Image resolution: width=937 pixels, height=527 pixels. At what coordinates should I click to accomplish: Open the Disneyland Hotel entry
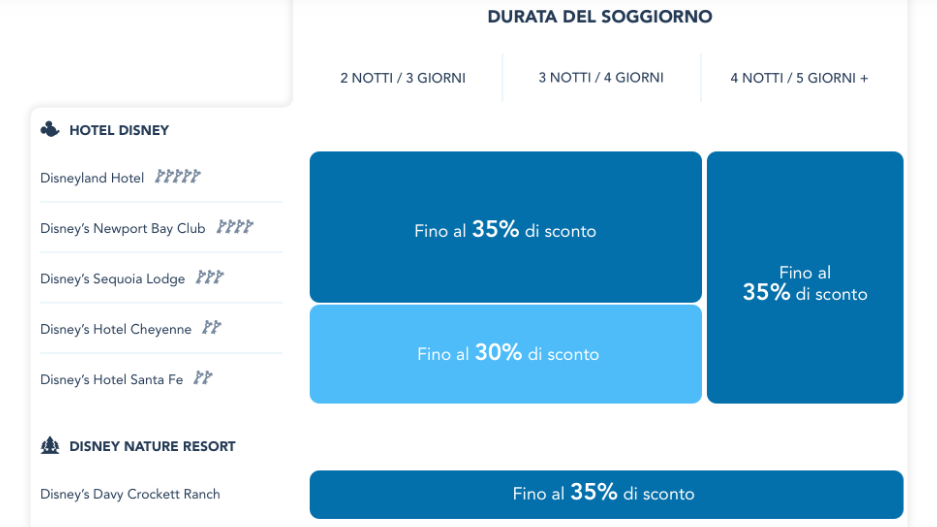coord(92,178)
